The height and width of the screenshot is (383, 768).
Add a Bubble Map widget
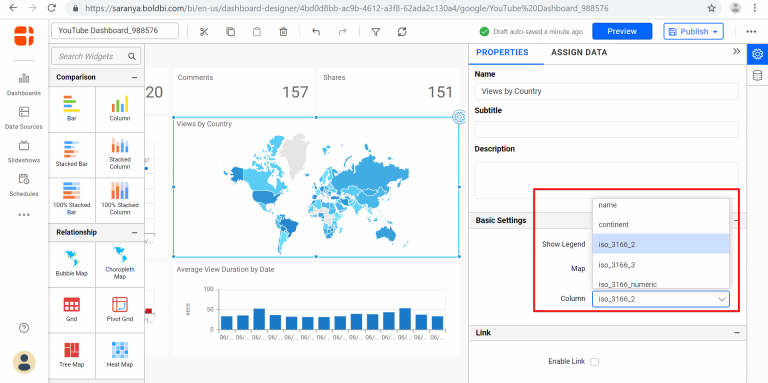click(72, 264)
